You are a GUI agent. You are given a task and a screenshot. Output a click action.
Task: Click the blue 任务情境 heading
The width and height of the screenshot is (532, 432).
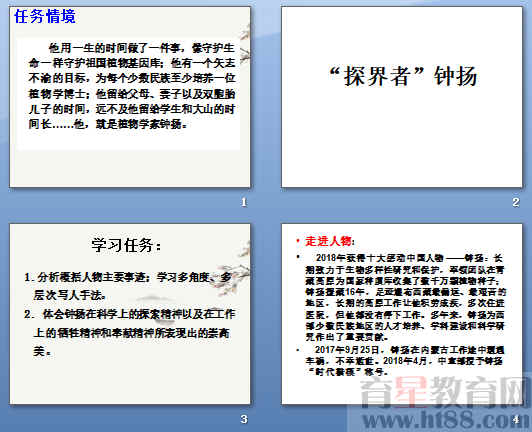pos(45,17)
